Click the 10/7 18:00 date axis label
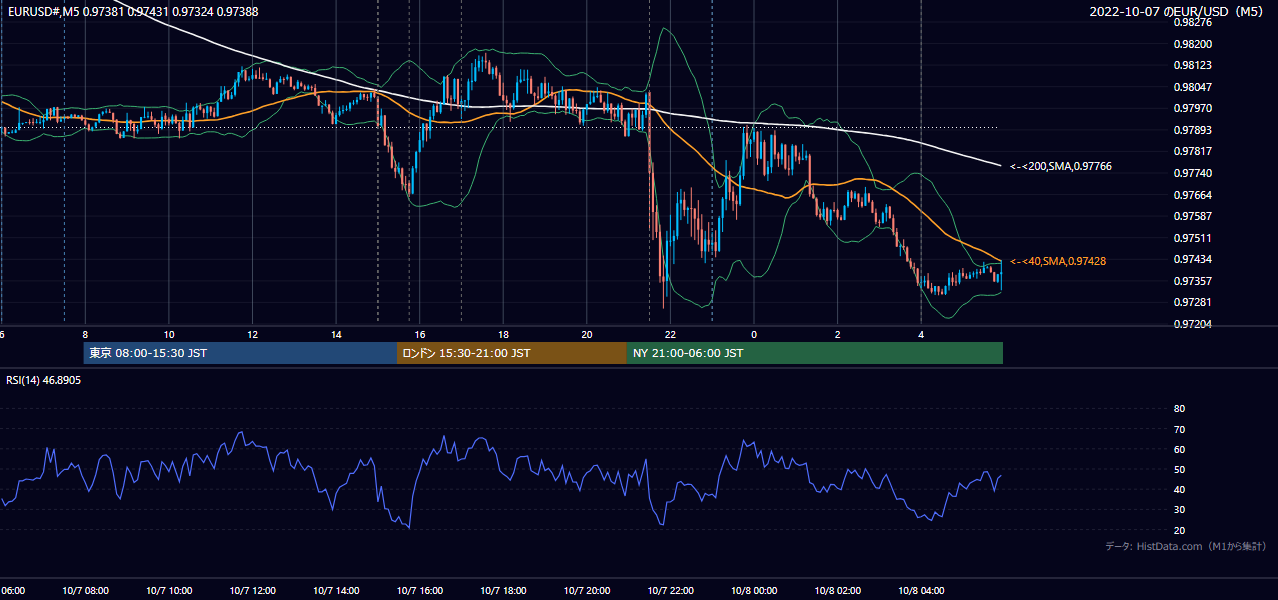Viewport: 1278px width, 600px height. [504, 591]
